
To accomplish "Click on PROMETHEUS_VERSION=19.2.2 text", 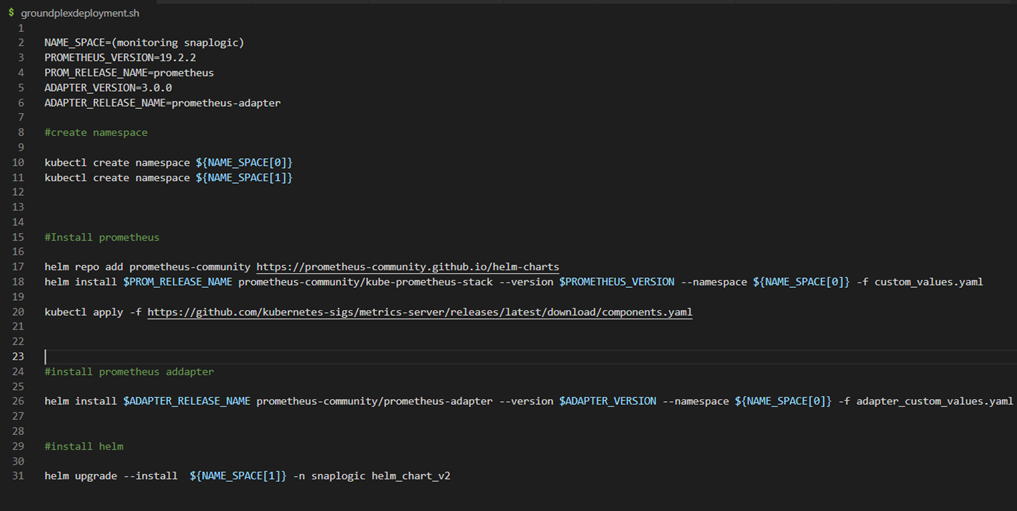I will 120,58.
